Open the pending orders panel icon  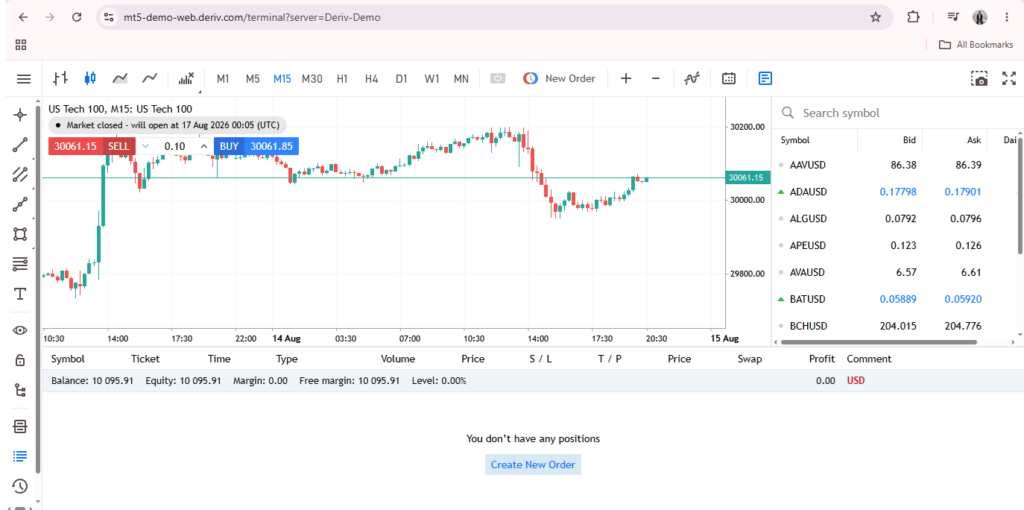pyautogui.click(x=20, y=426)
